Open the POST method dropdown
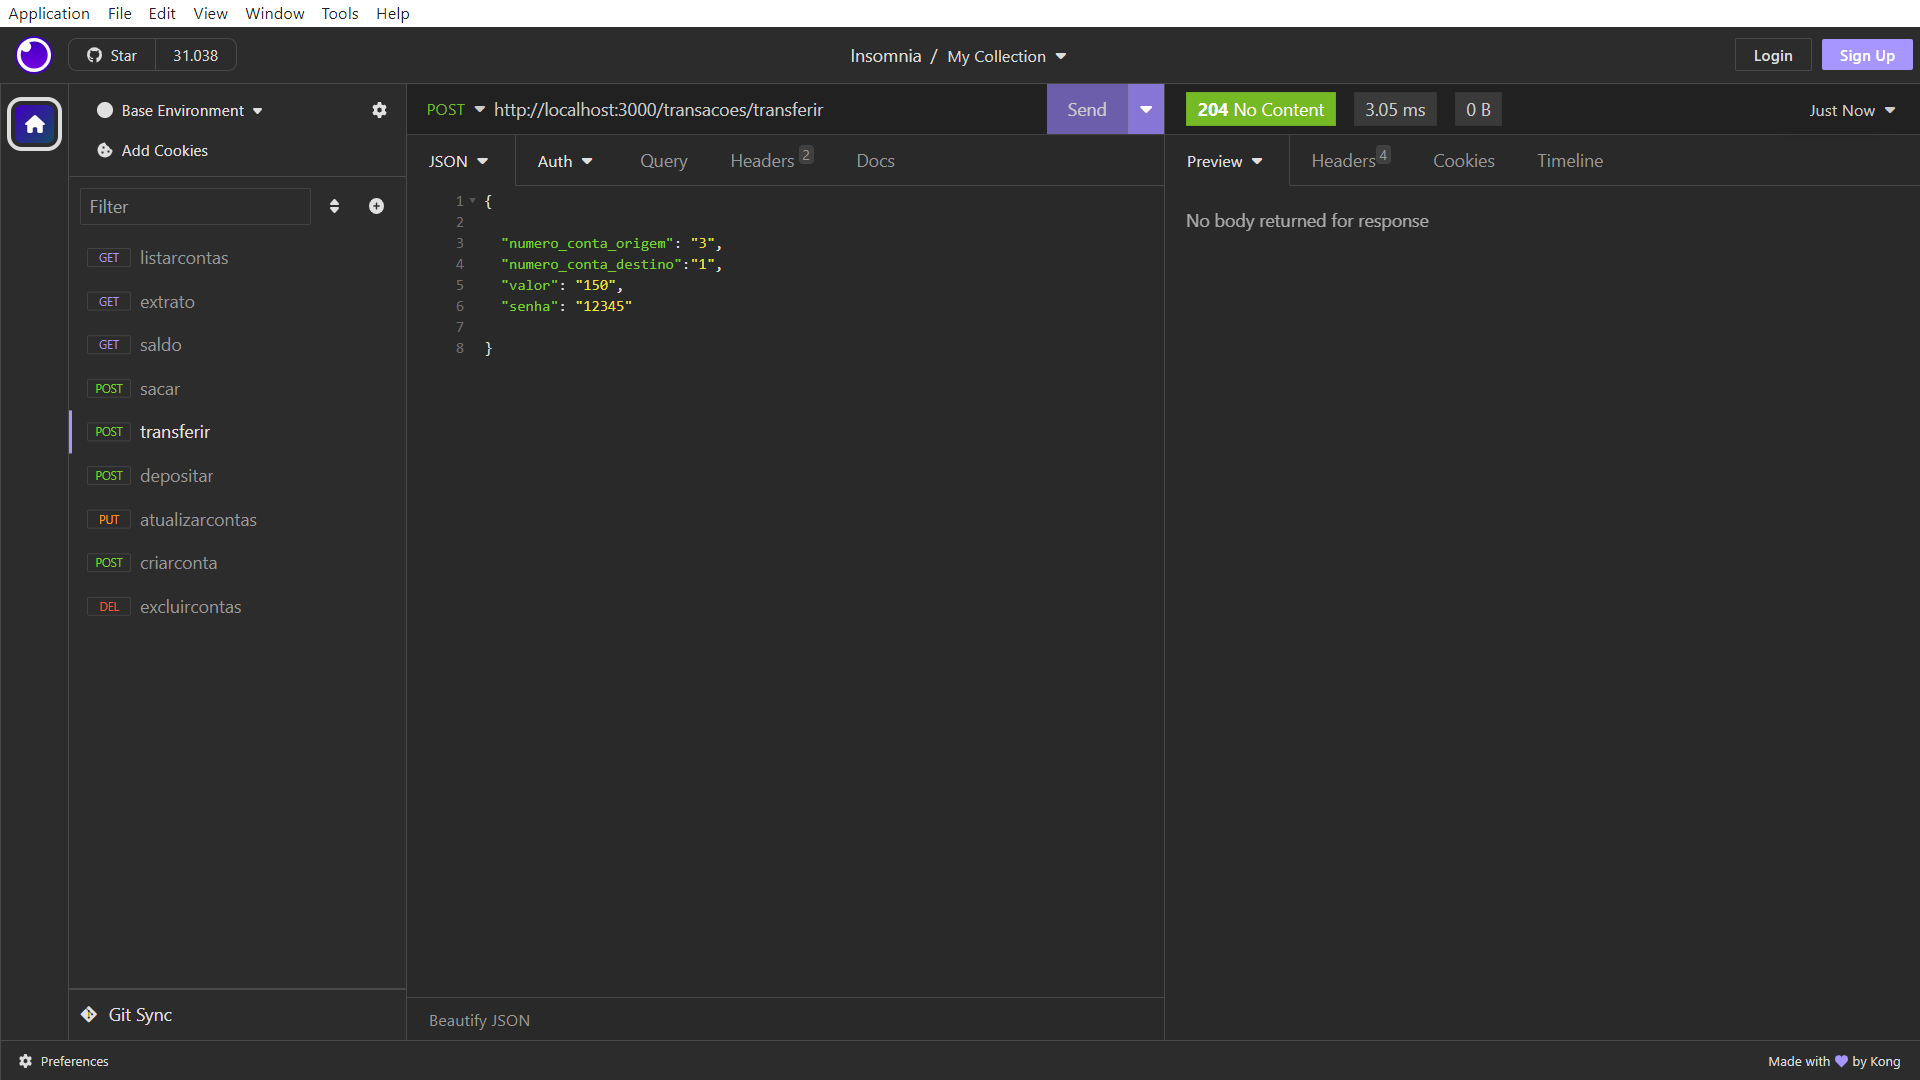The width and height of the screenshot is (1920, 1080). pyautogui.click(x=456, y=110)
